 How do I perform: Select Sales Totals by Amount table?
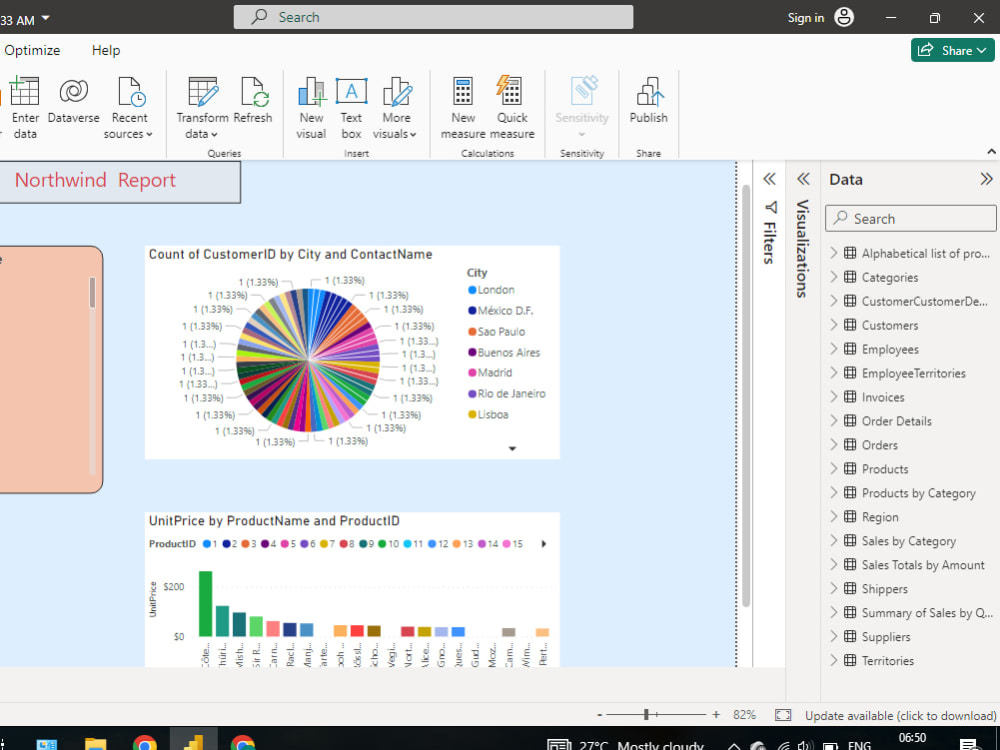click(x=923, y=565)
